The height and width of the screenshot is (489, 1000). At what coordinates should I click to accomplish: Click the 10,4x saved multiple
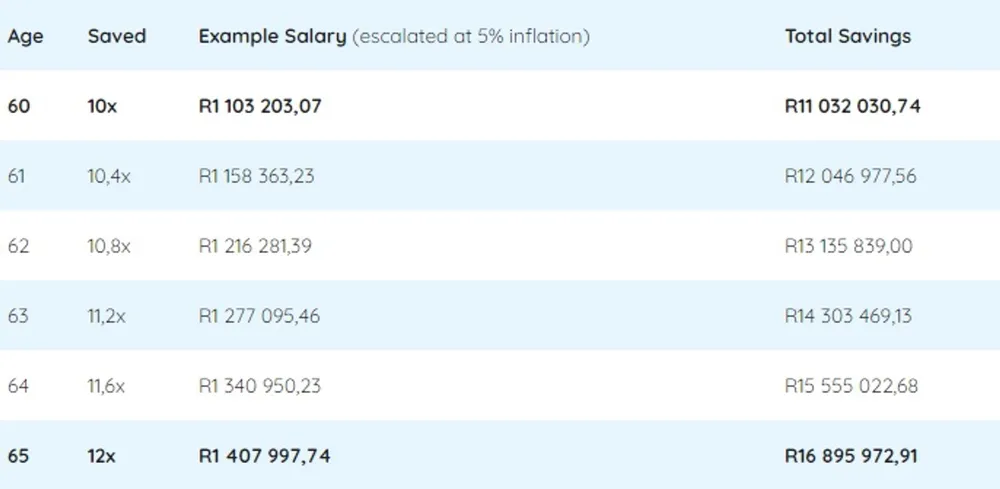click(x=109, y=176)
